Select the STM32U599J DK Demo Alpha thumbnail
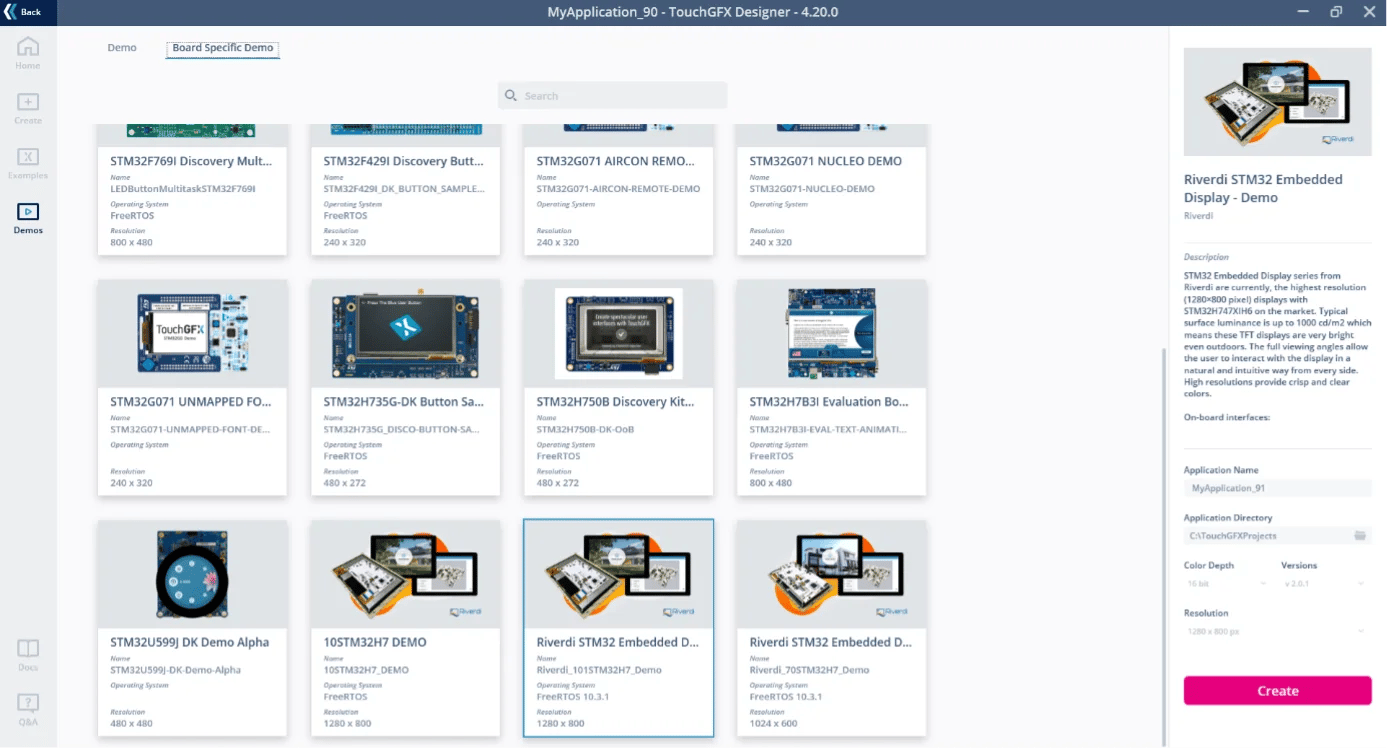The image size is (1390, 751). (192, 574)
